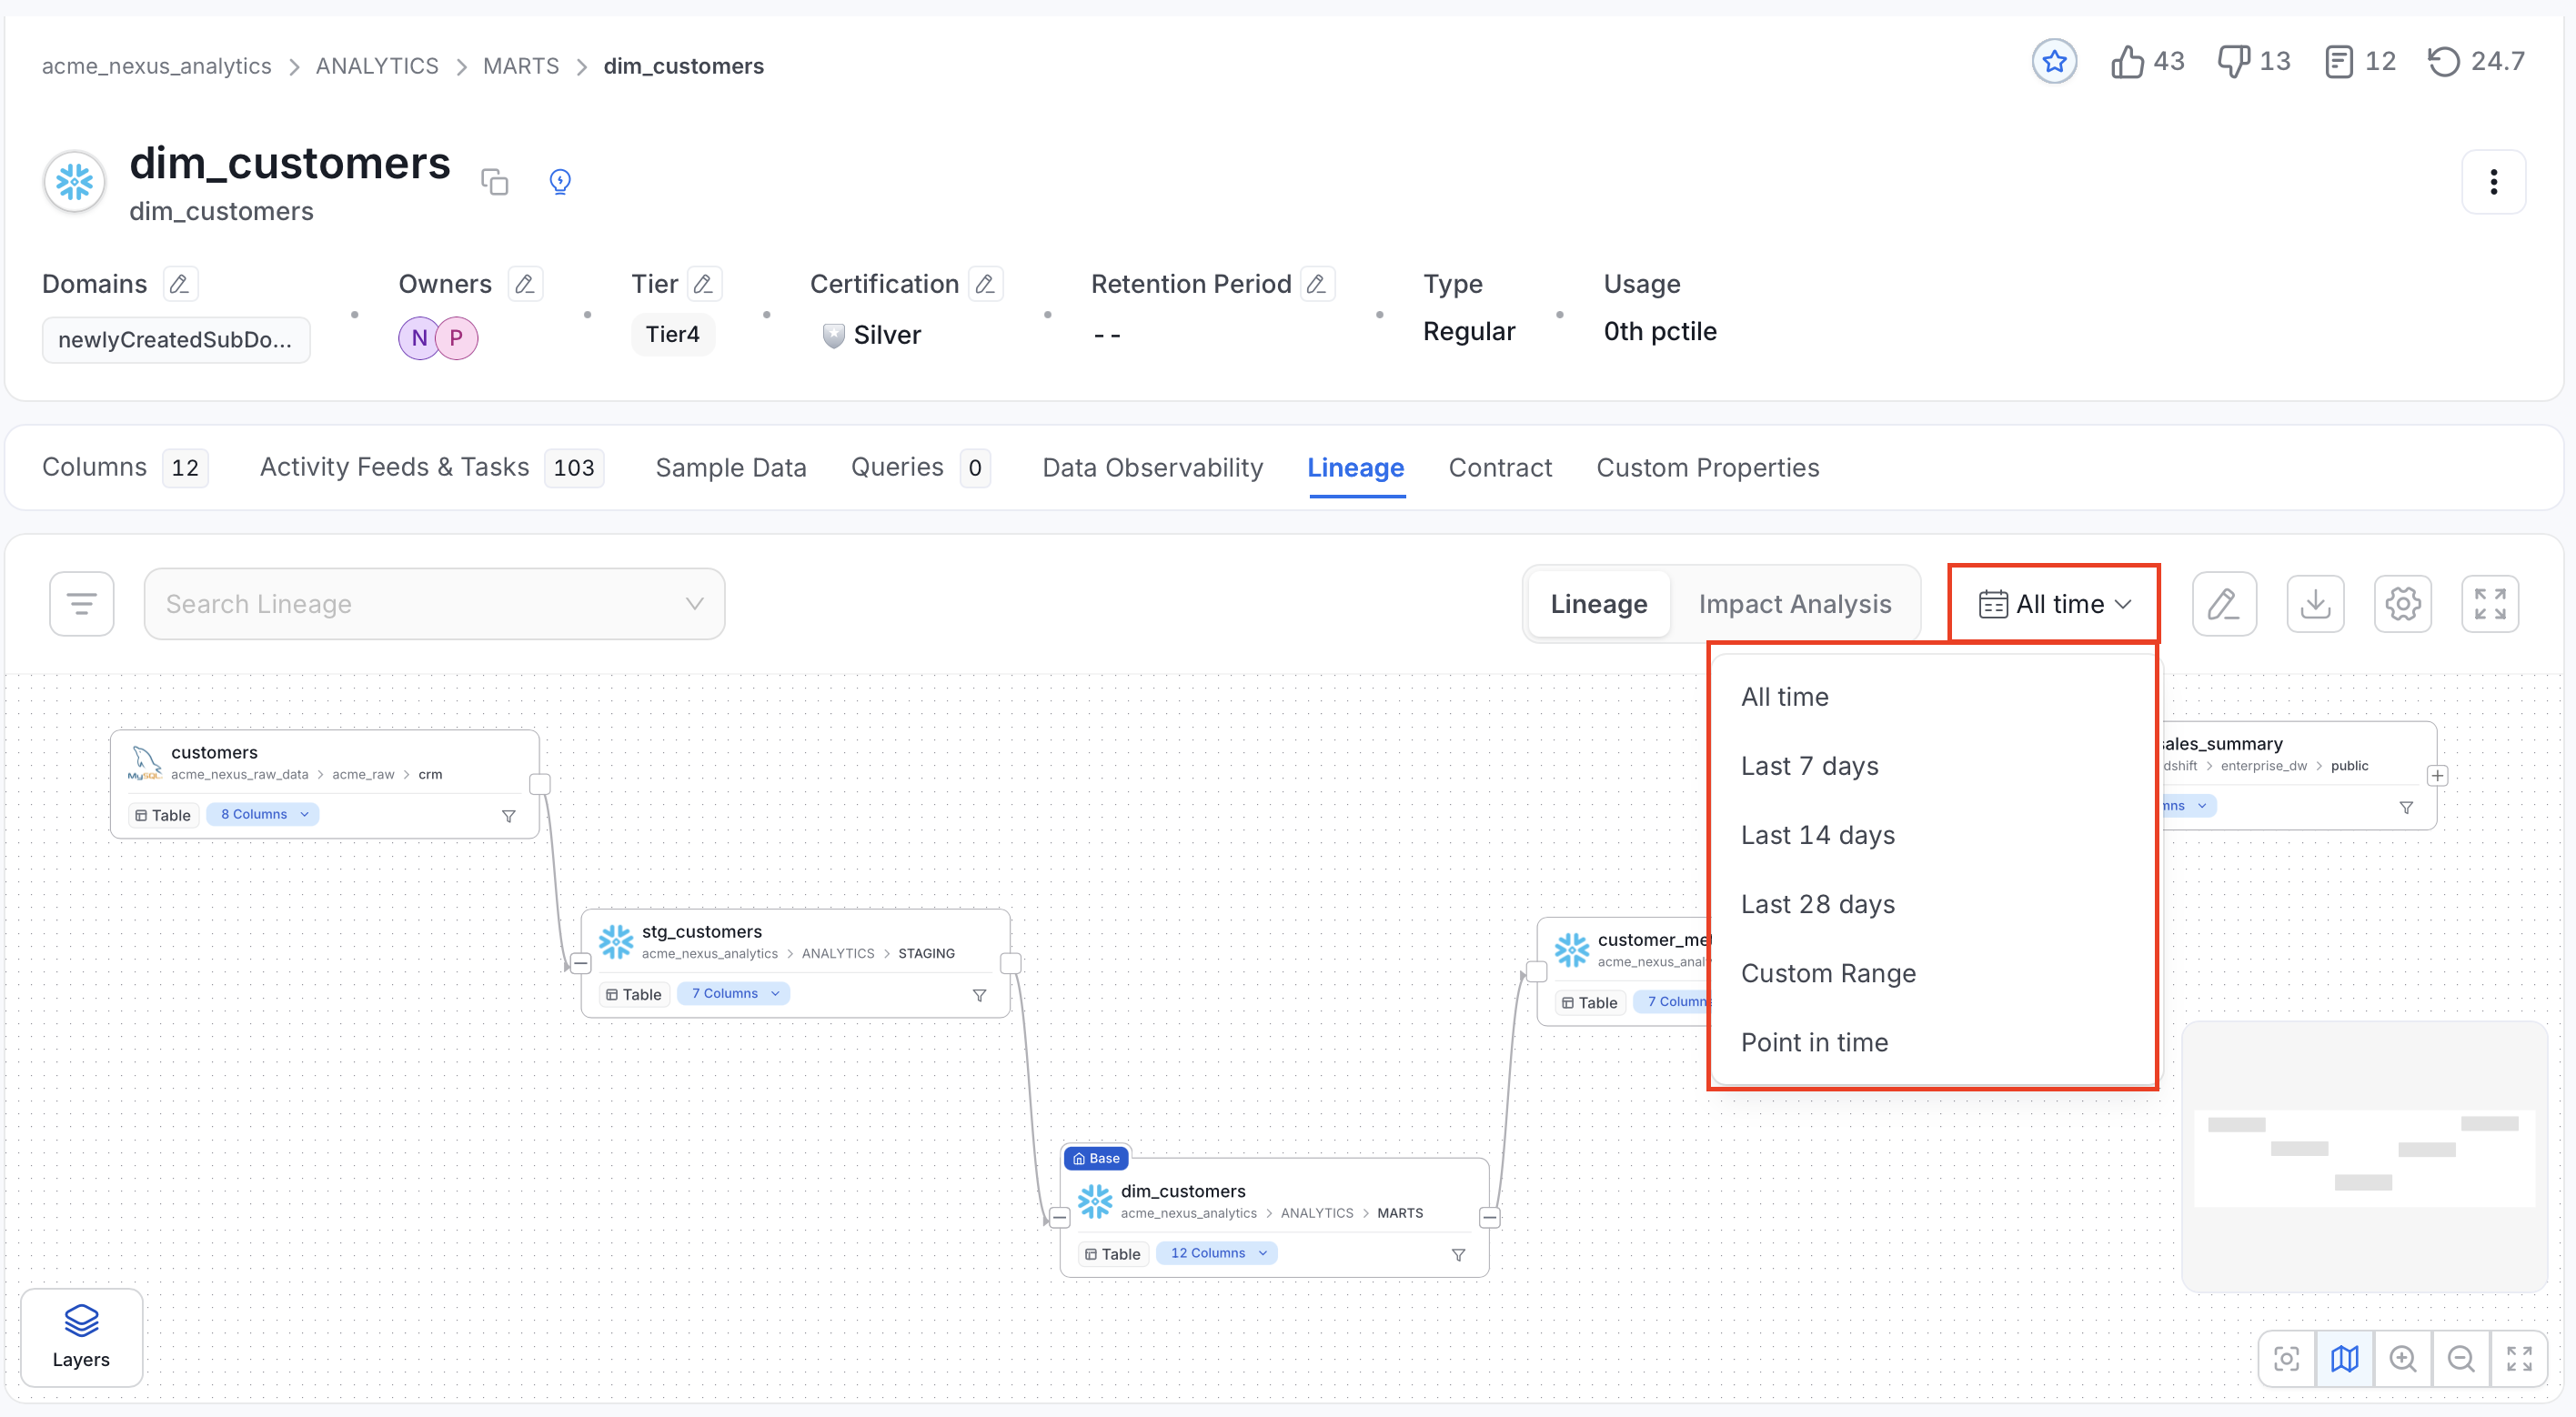Open the Layers button
Screen dimensions: 2576x1417
(x=81, y=1337)
